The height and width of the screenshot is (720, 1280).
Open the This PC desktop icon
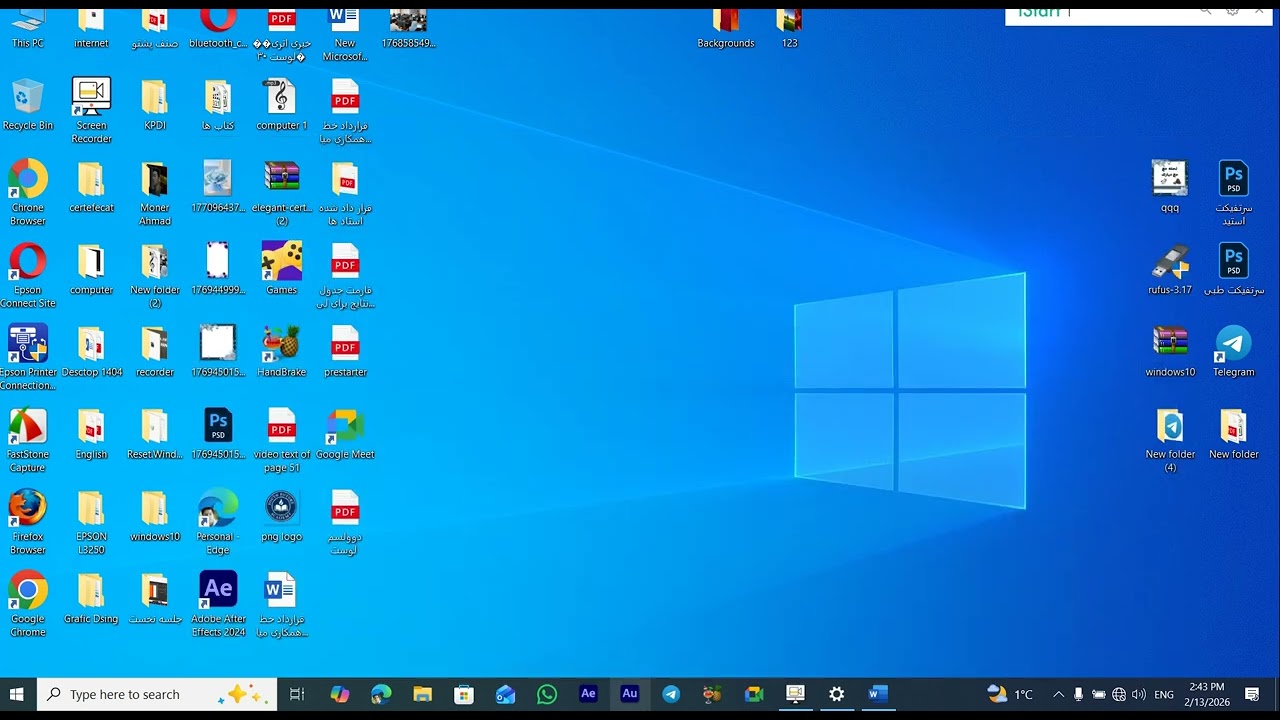coord(28,28)
